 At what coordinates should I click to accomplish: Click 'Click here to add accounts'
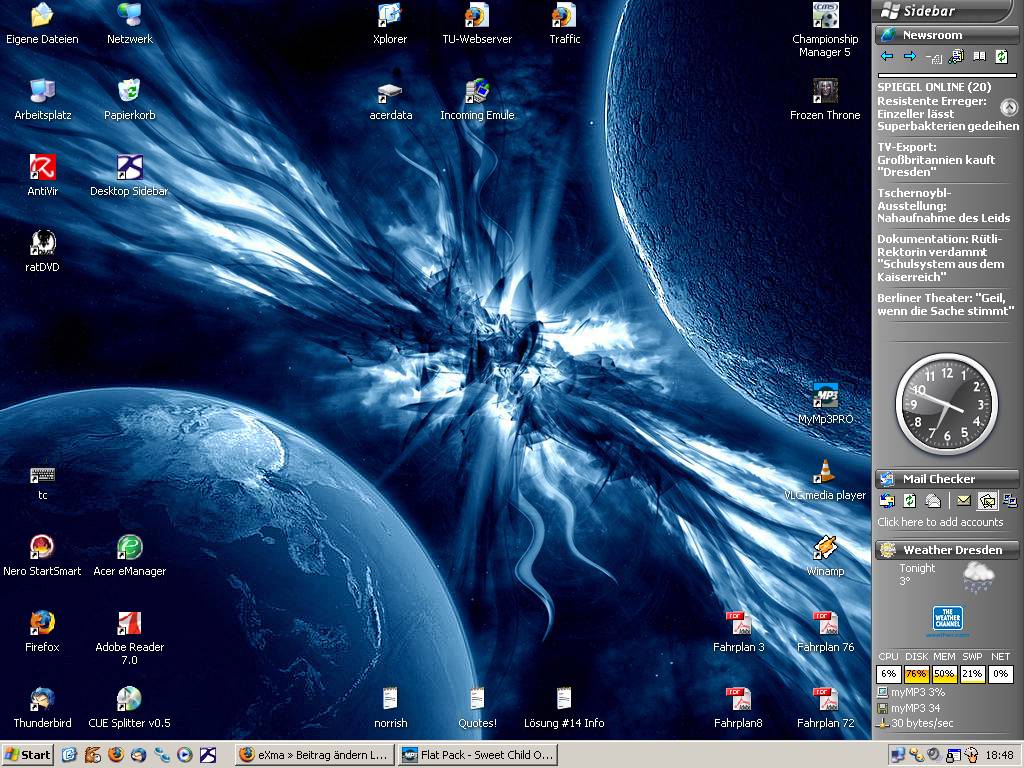pyautogui.click(x=940, y=522)
